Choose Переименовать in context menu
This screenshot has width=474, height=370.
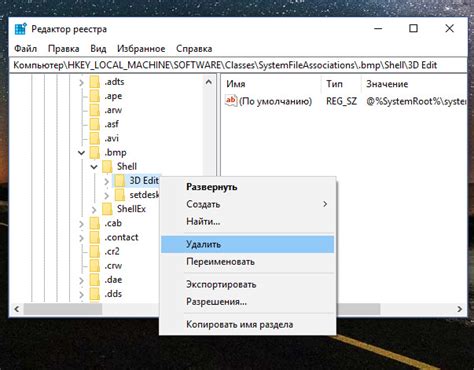(247, 262)
